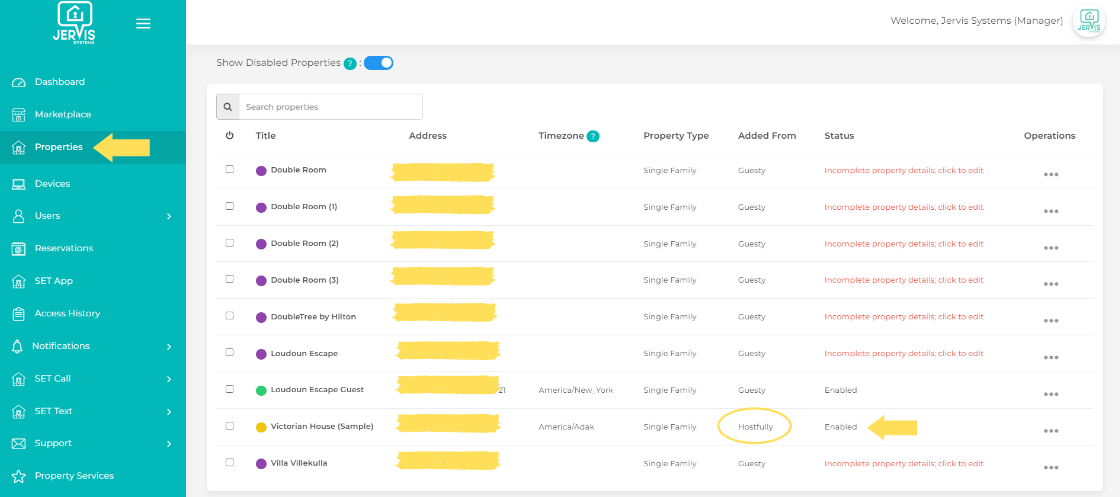The width and height of the screenshot is (1120, 497).
Task: Check the box for Loudoun Escape Guest
Action: [230, 389]
